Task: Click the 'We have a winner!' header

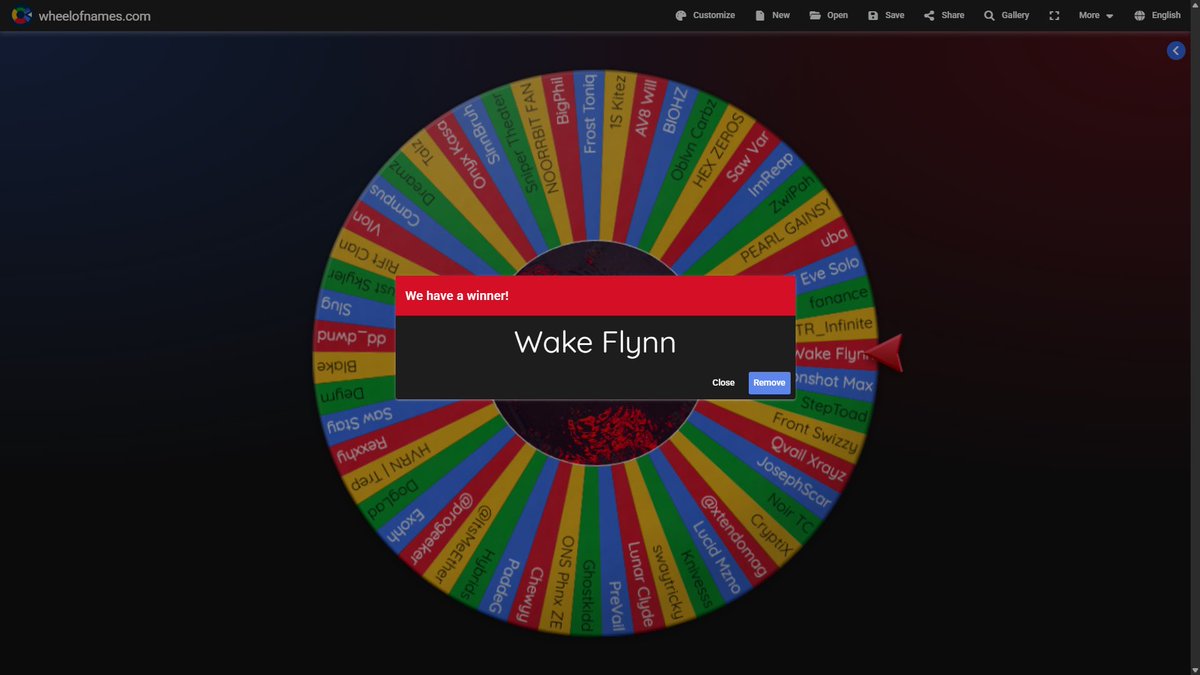Action: [457, 296]
